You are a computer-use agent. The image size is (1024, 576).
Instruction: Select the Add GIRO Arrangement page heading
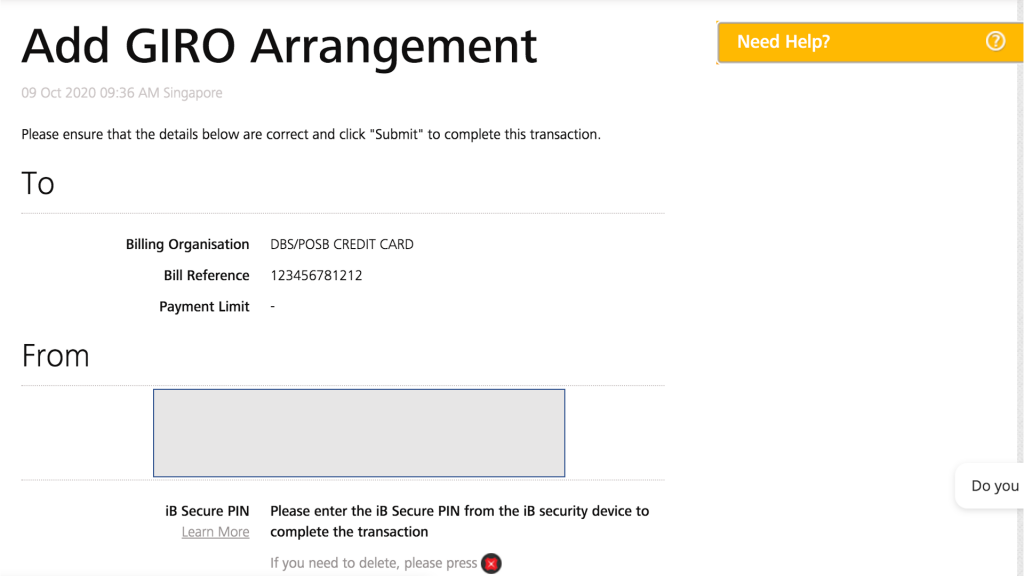[x=280, y=45]
